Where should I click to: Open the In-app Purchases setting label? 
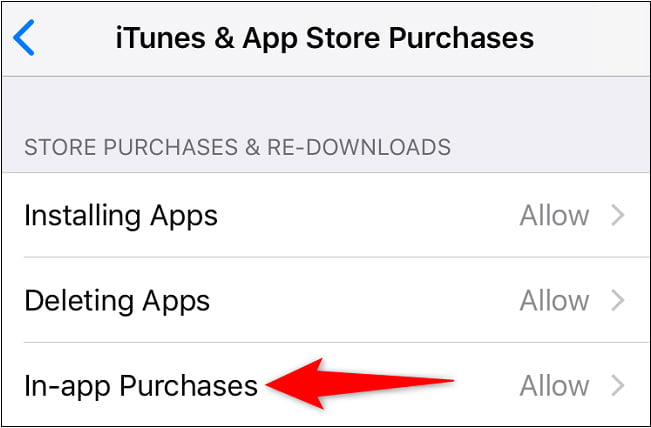(141, 386)
